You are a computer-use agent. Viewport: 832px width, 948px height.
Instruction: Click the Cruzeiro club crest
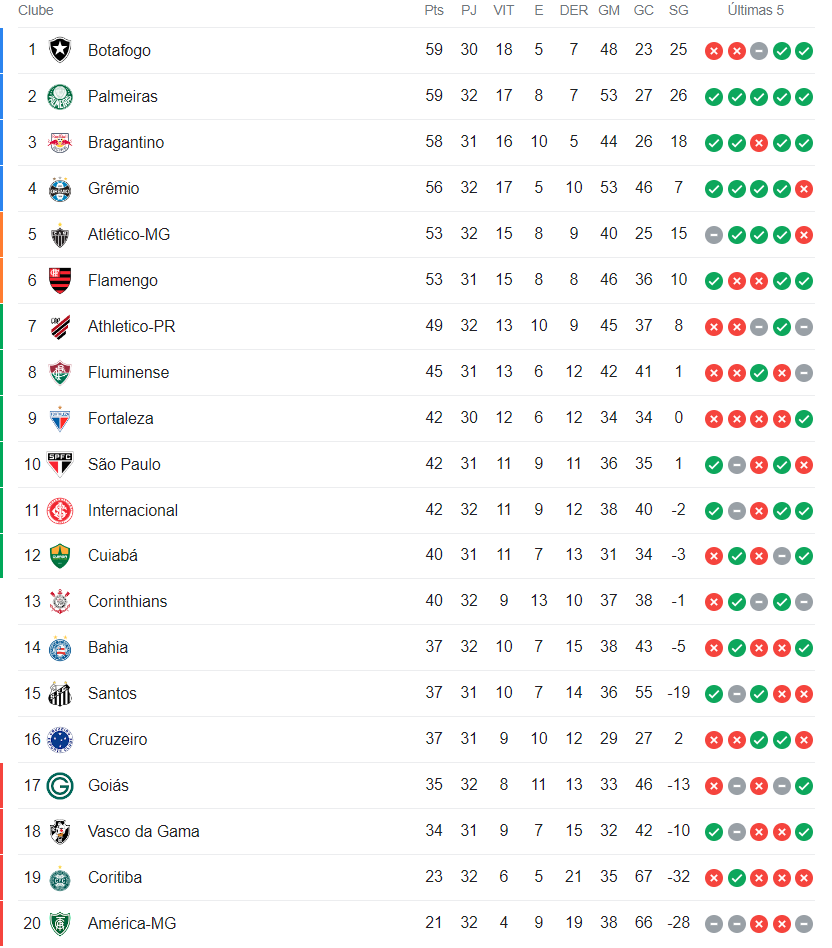pyautogui.click(x=60, y=739)
